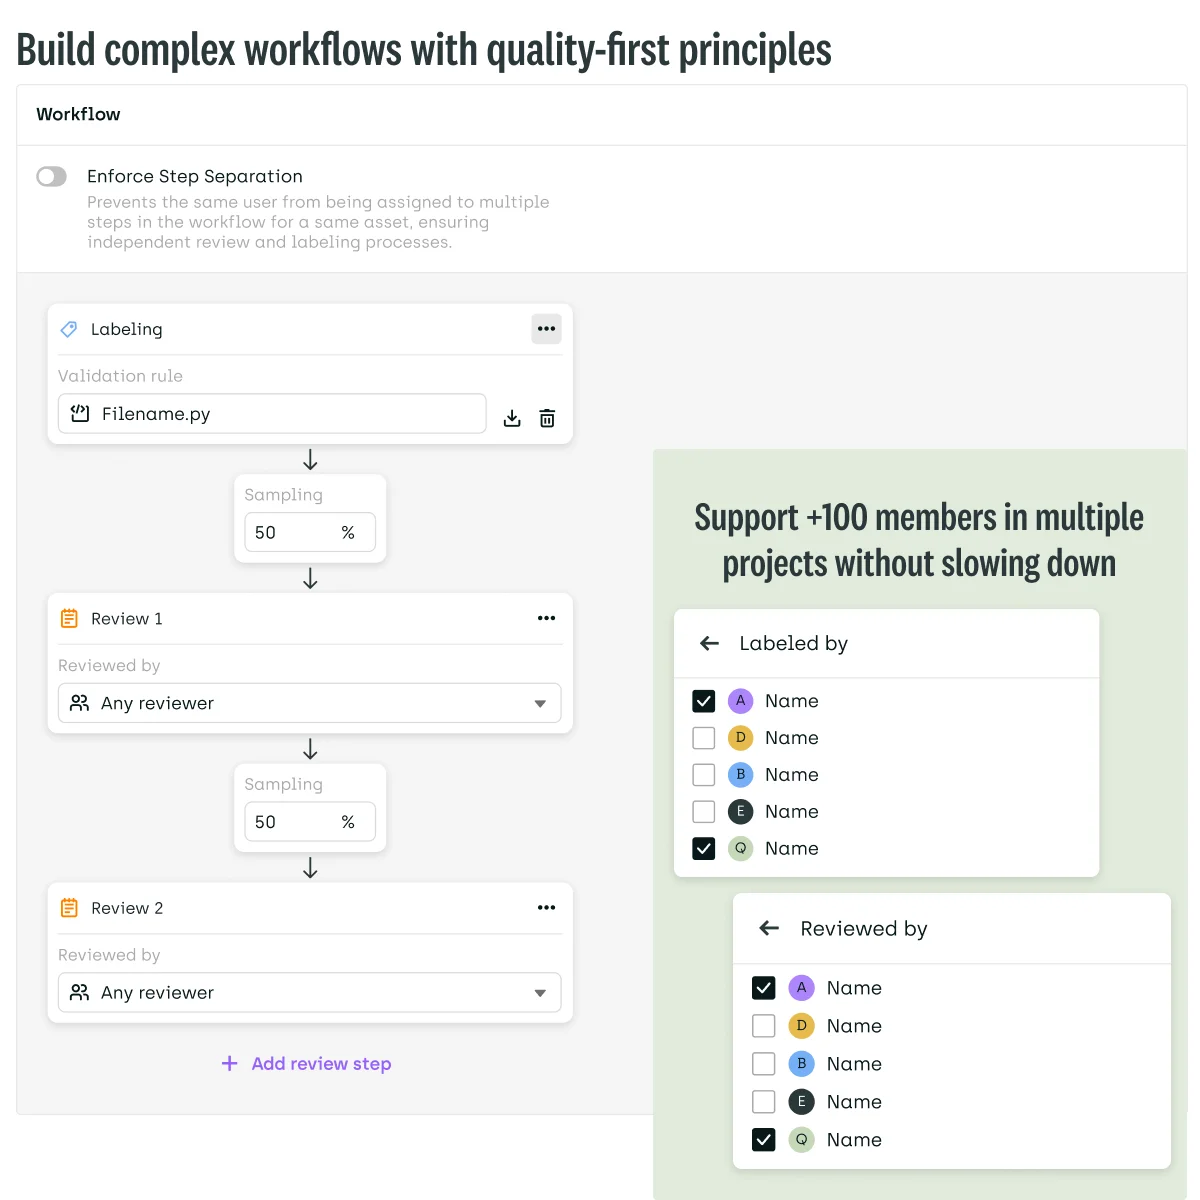The width and height of the screenshot is (1200, 1200).
Task: Toggle Enforce Step Separation switch
Action: (52, 177)
